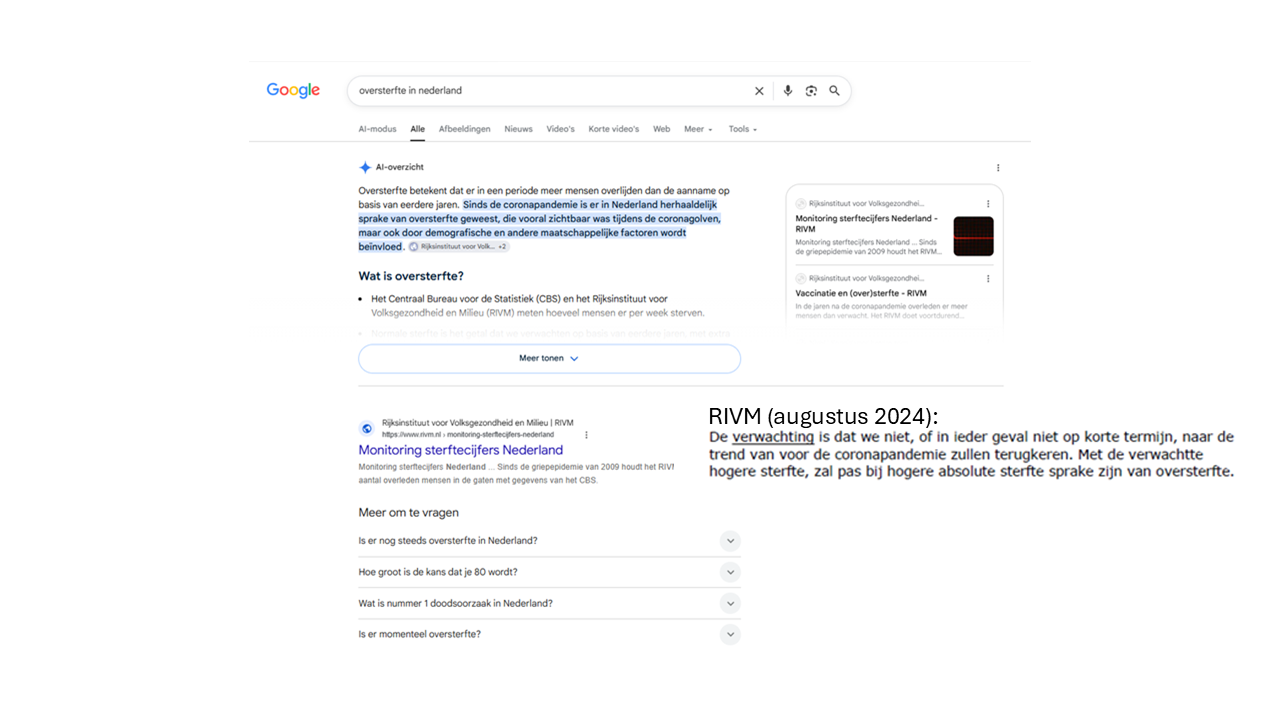The width and height of the screenshot is (1280, 720).
Task: Open three-dot menu on Vaccinatie en (over)sterfte card
Action: (x=988, y=279)
